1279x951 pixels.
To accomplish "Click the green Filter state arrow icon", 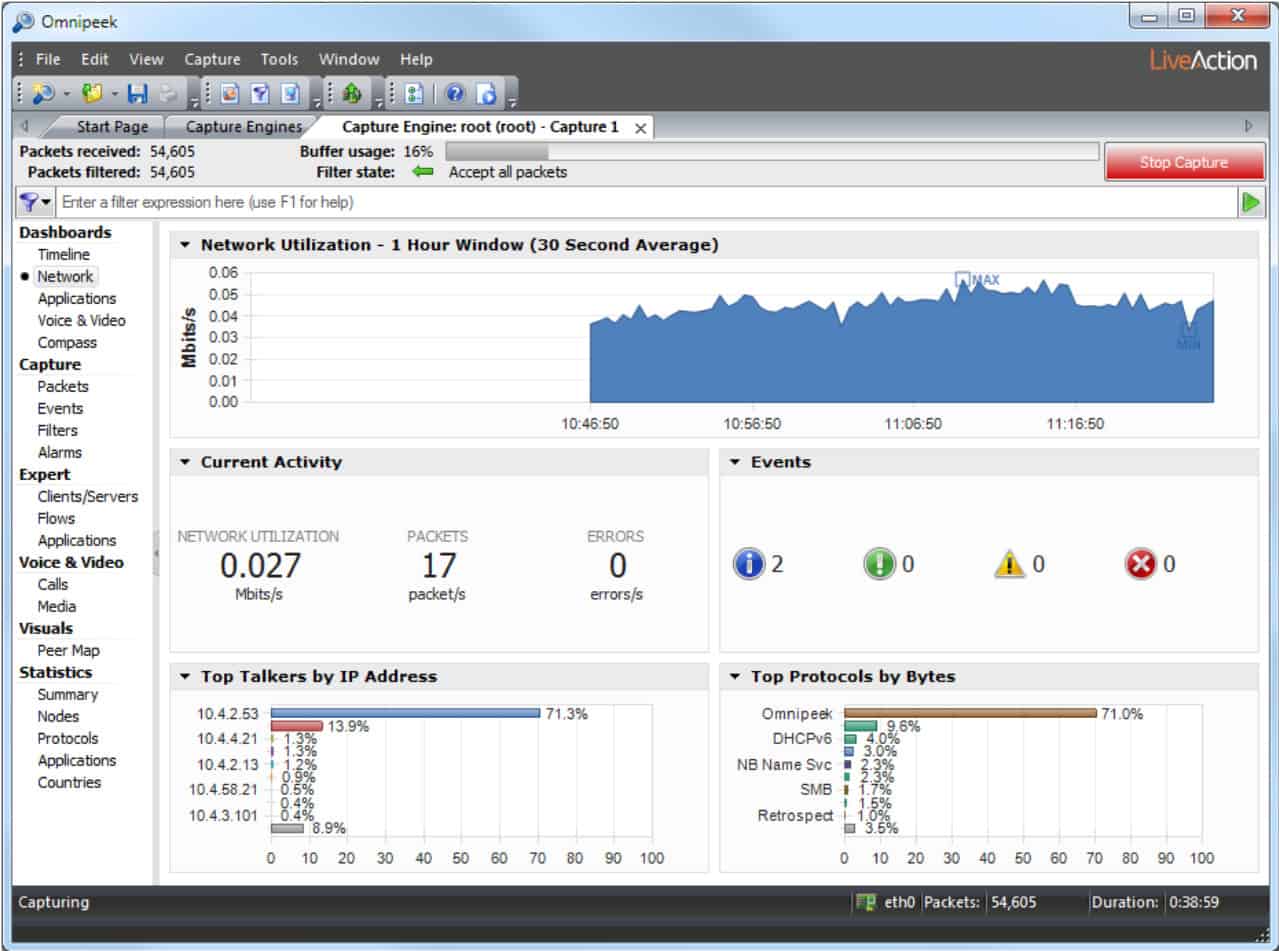I will pyautogui.click(x=423, y=172).
